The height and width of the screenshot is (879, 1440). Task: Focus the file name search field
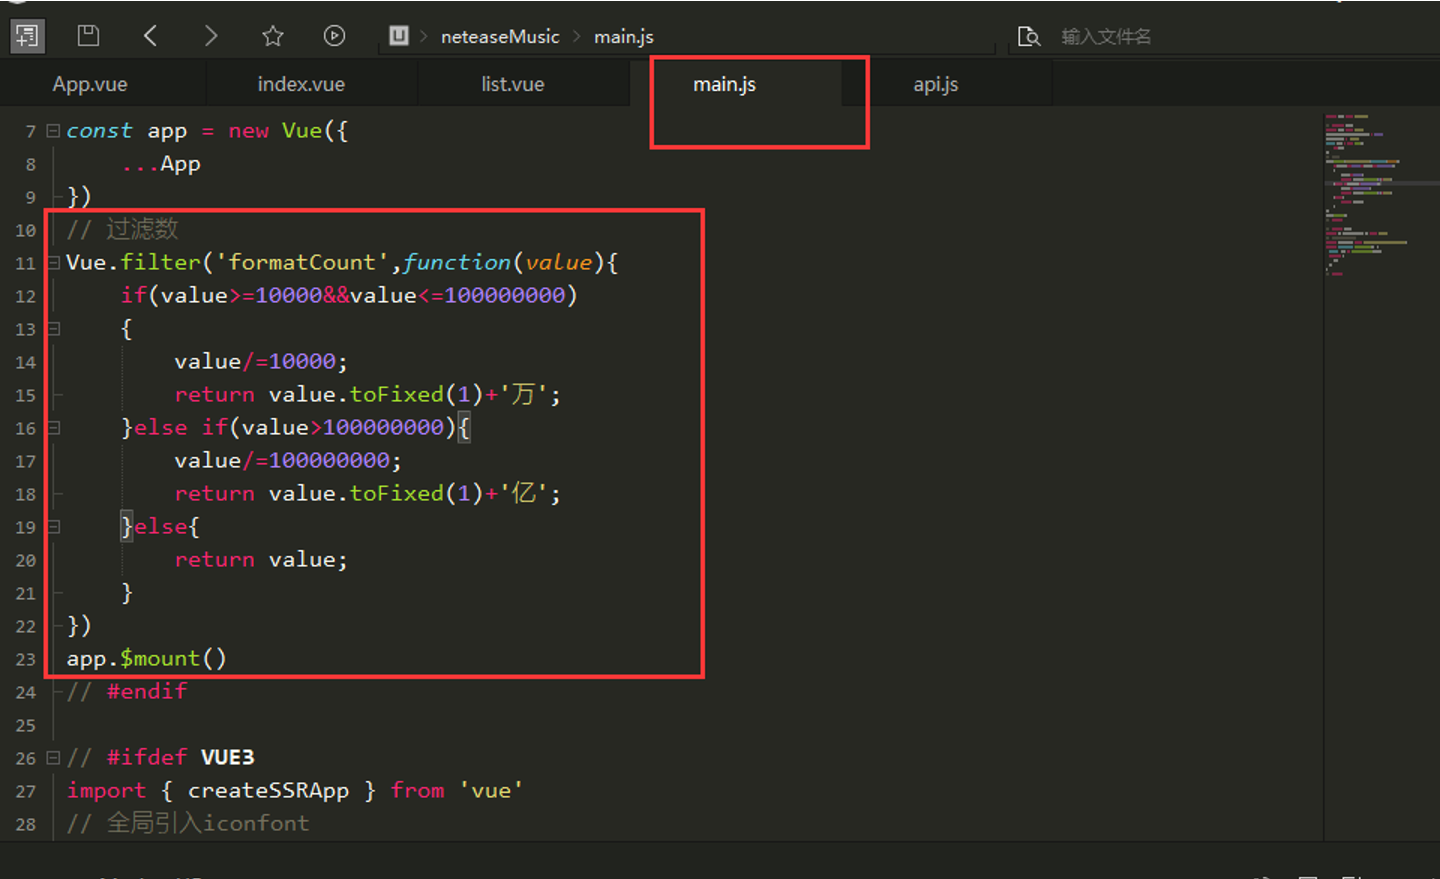point(1105,37)
